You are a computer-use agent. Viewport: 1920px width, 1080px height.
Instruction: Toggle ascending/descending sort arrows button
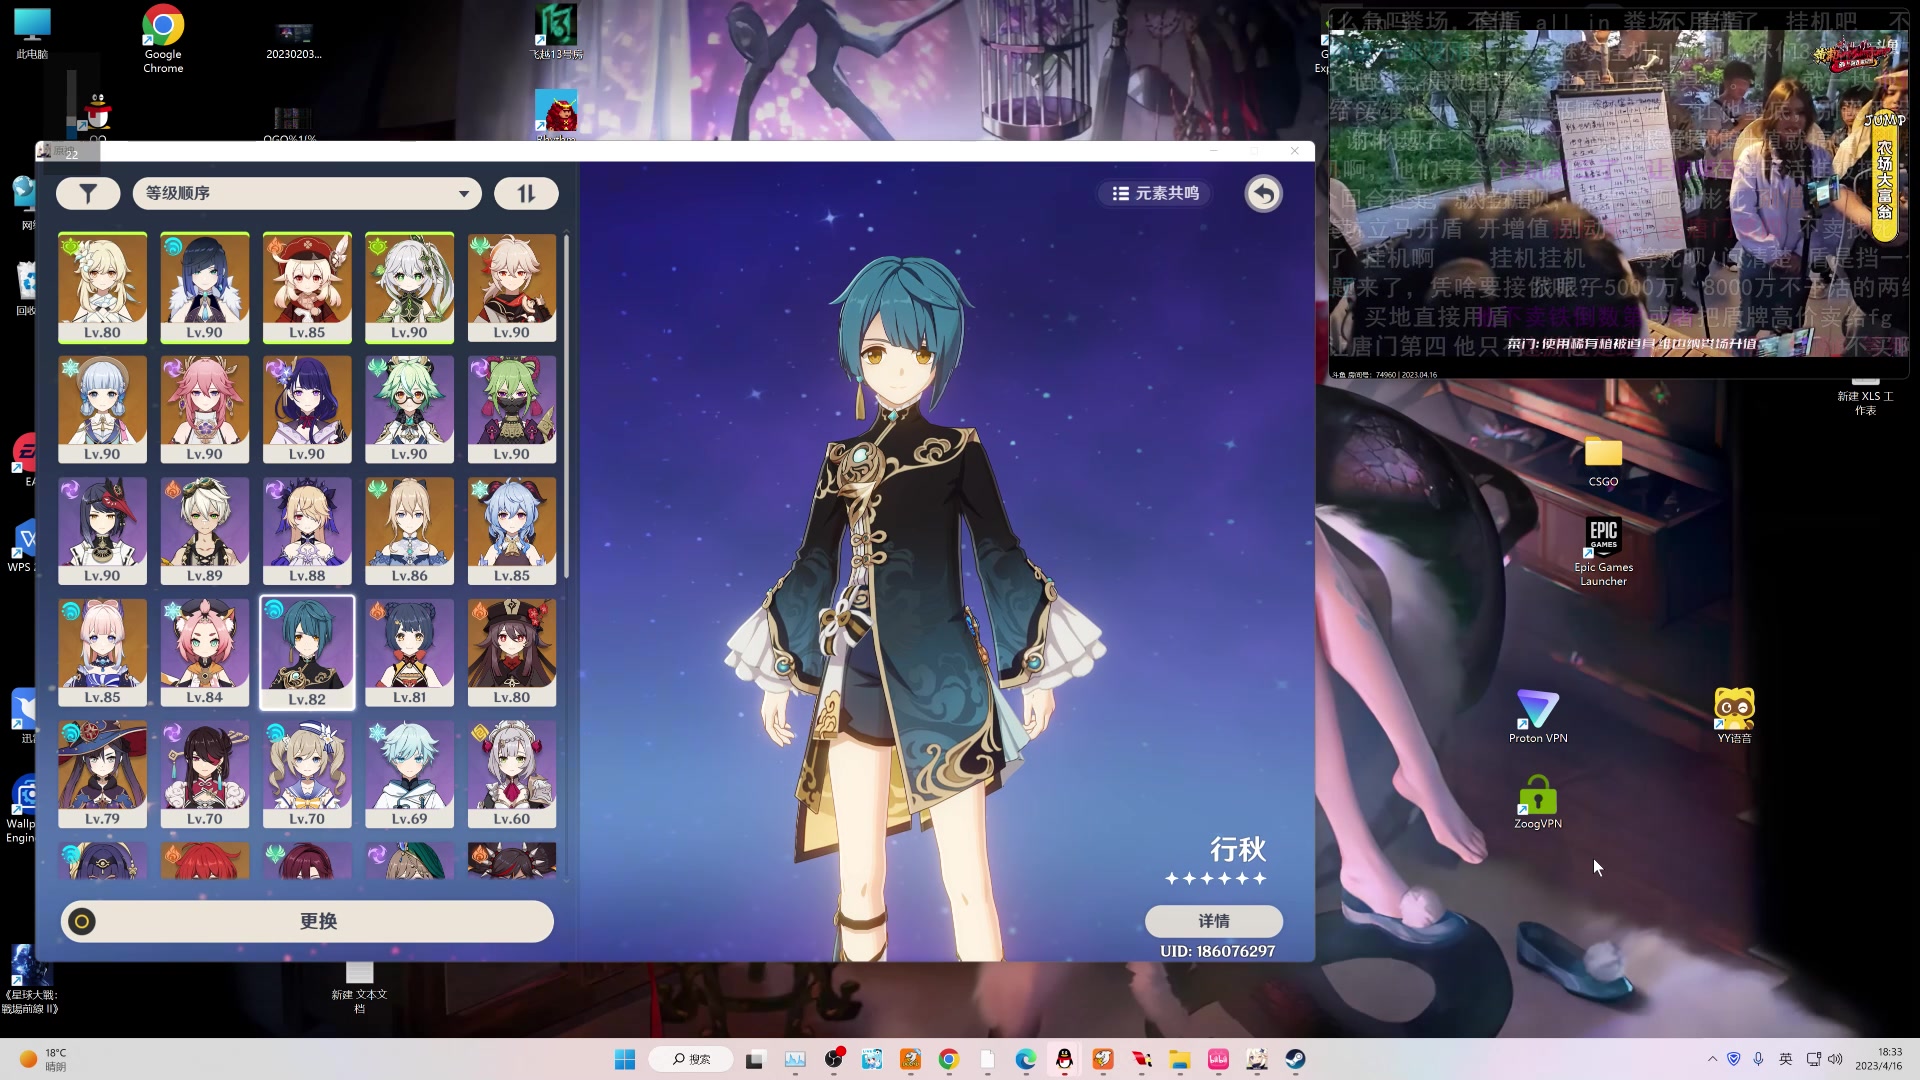coord(526,194)
